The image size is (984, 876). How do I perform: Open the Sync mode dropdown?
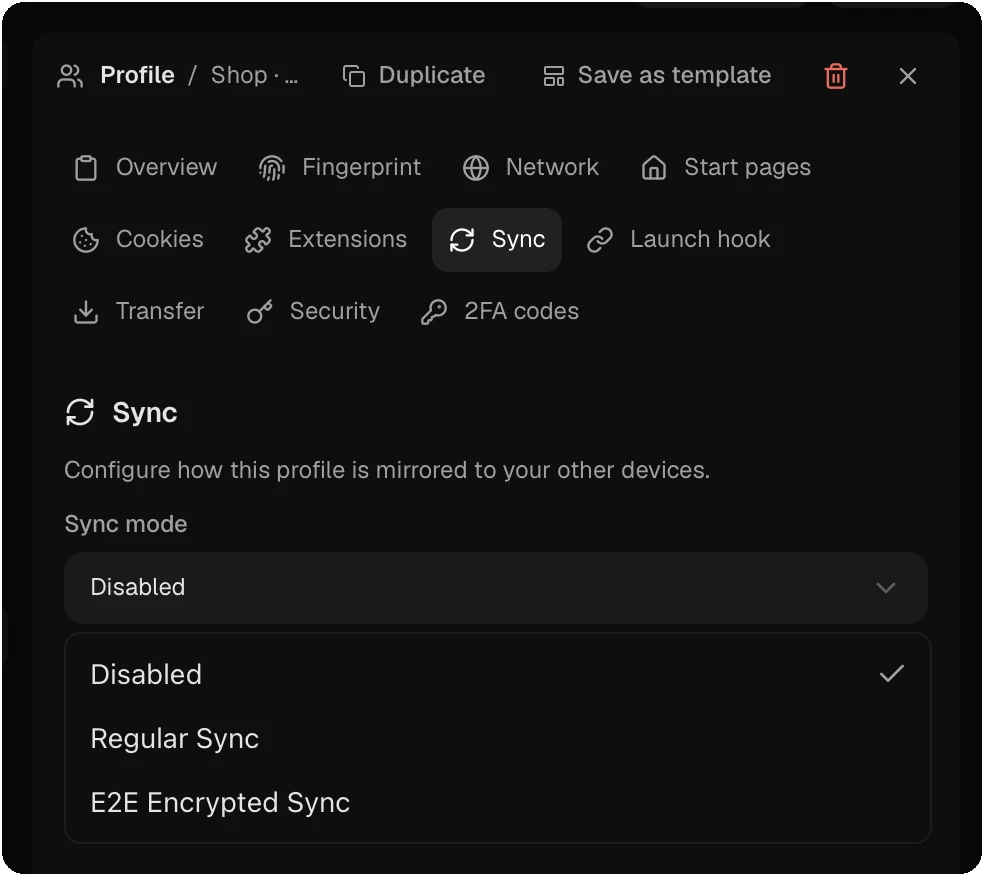pyautogui.click(x=496, y=588)
